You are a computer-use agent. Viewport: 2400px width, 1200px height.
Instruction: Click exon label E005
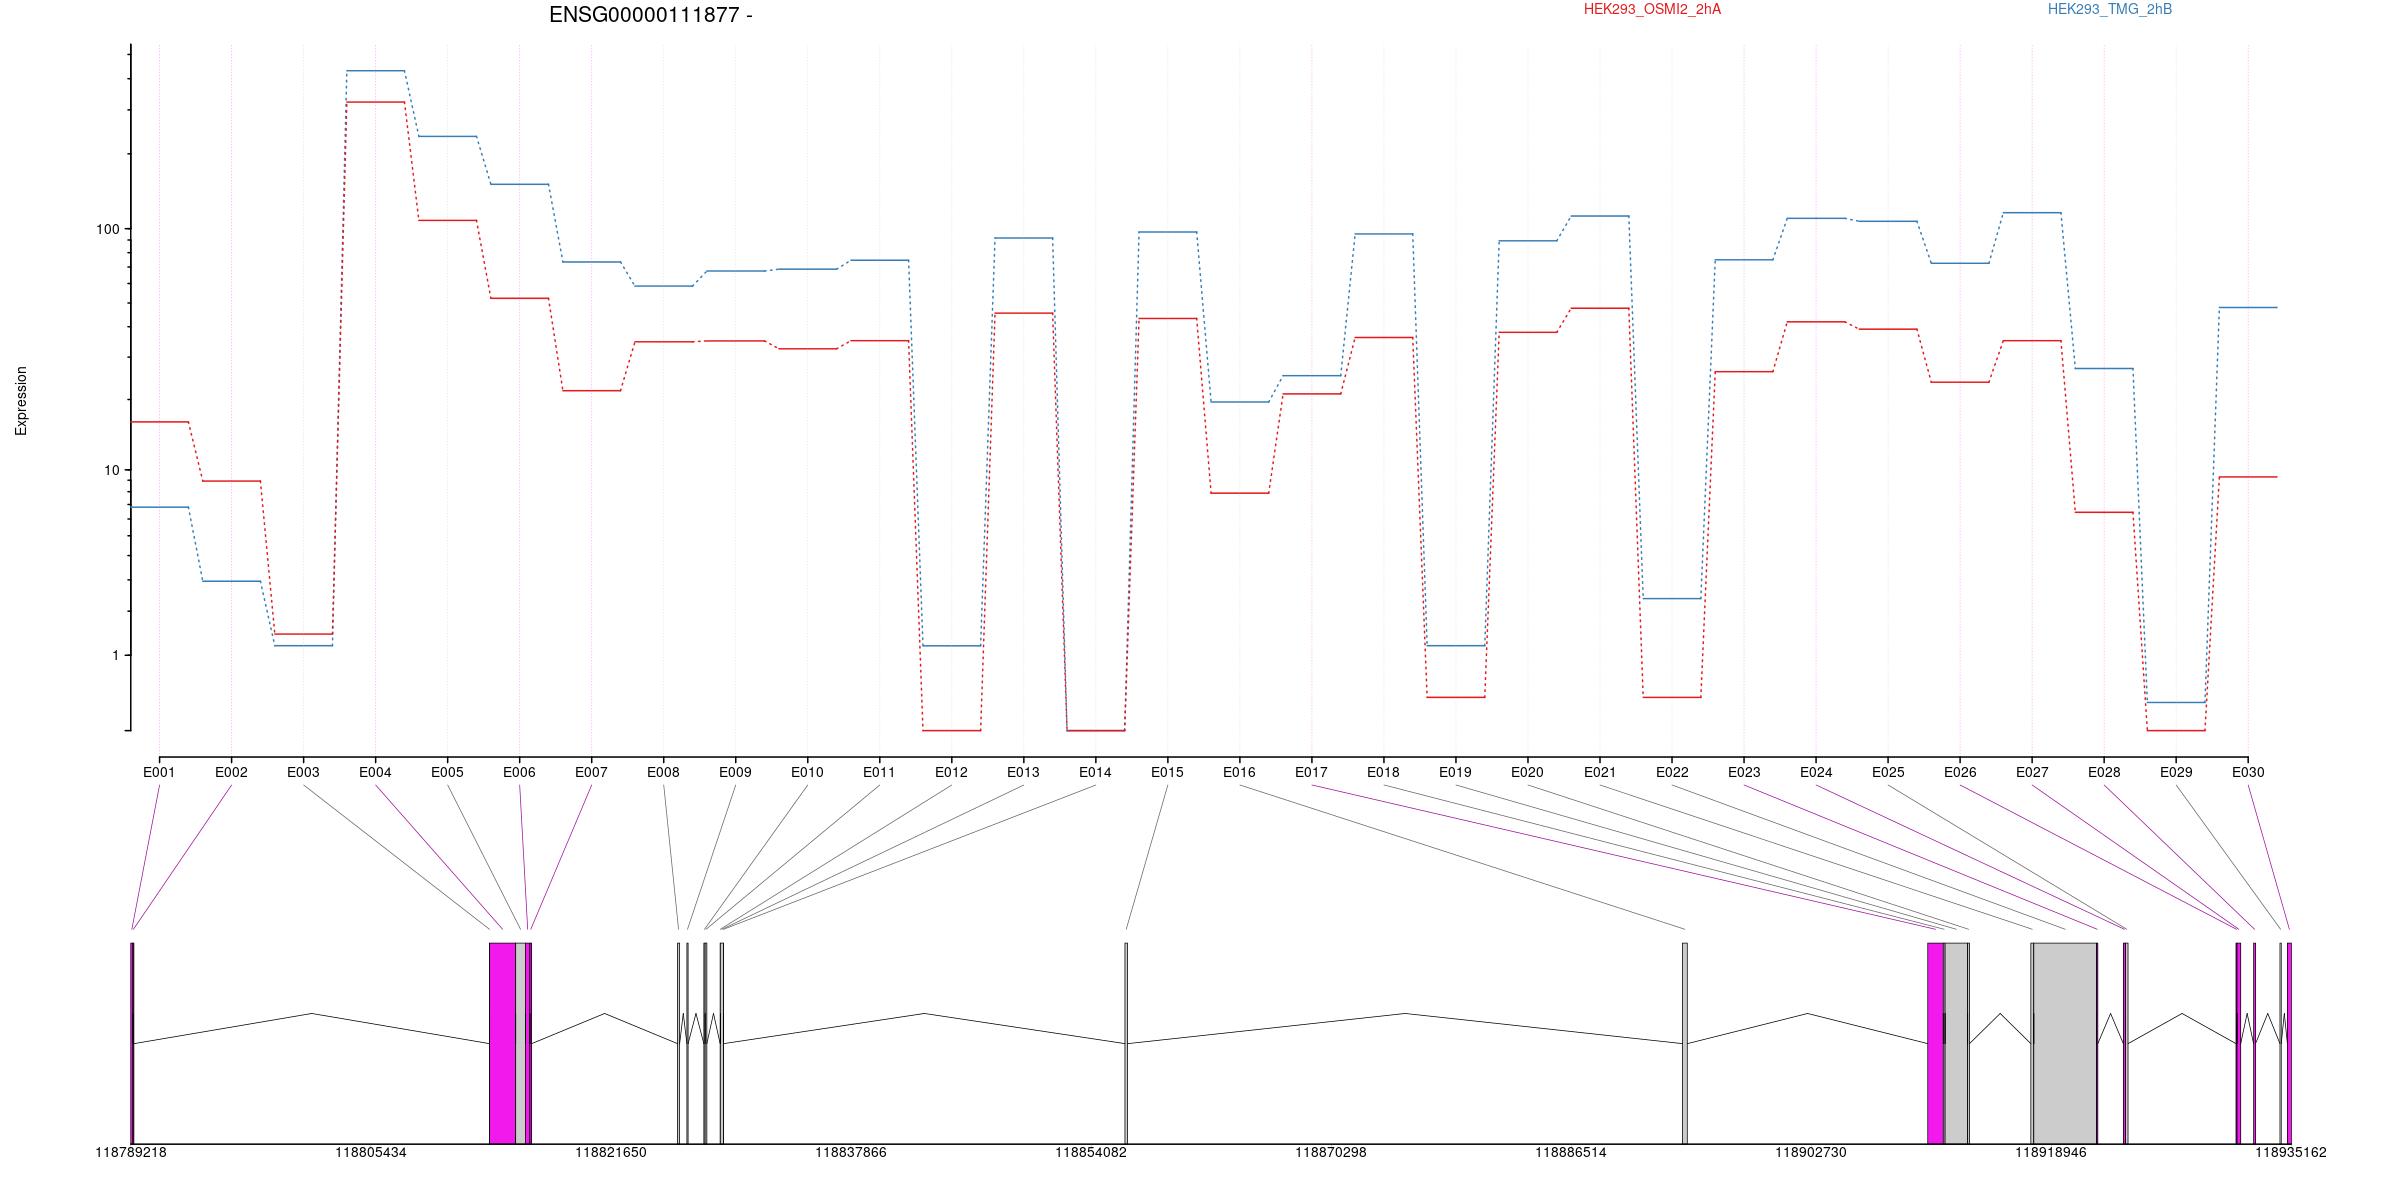coord(447,772)
